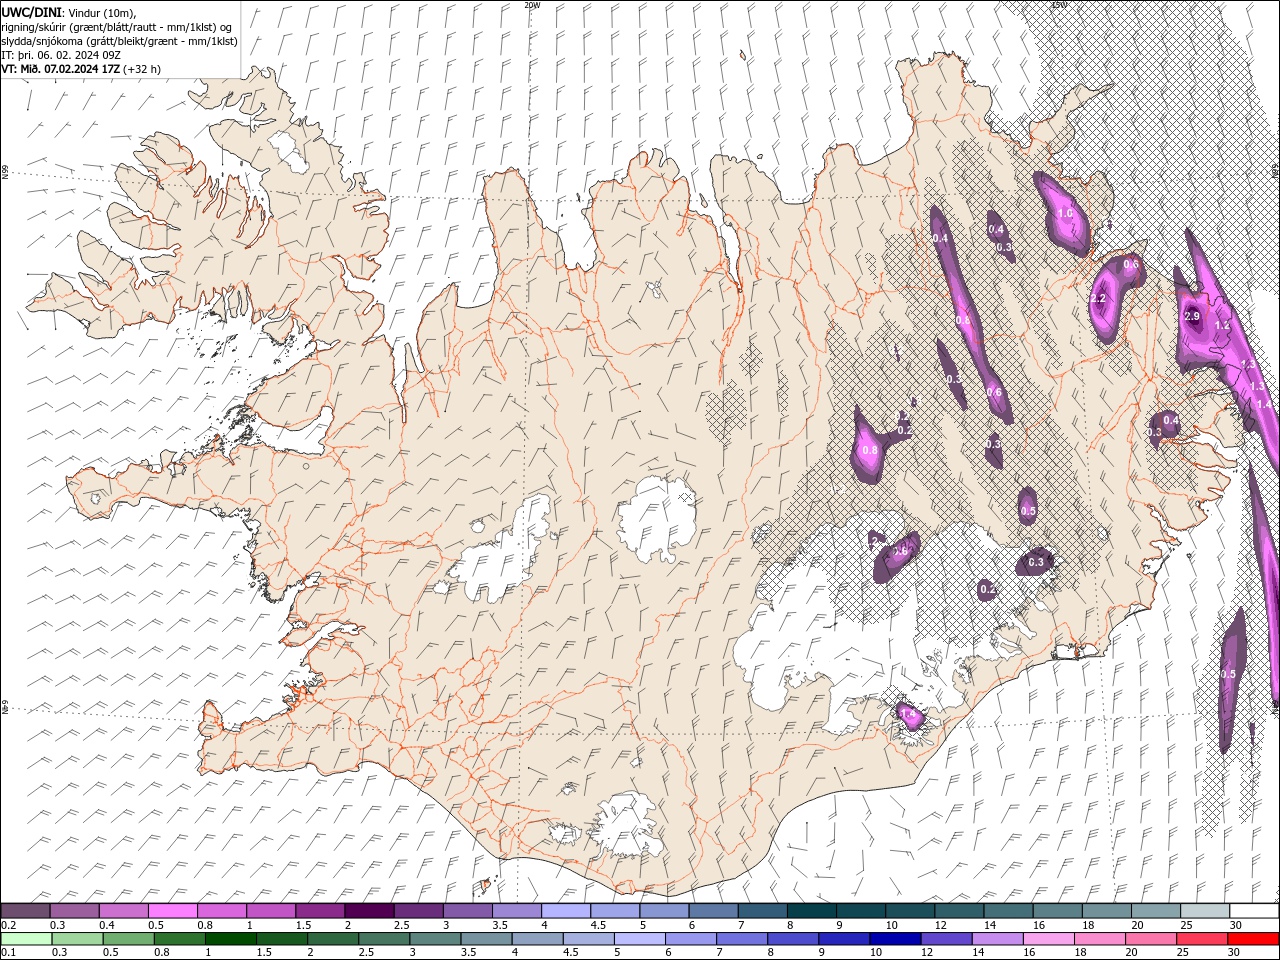Image resolution: width=1280 pixels, height=960 pixels.
Task: Pick the grey-teal 16 swatch in upper scale
Action: tap(1057, 910)
